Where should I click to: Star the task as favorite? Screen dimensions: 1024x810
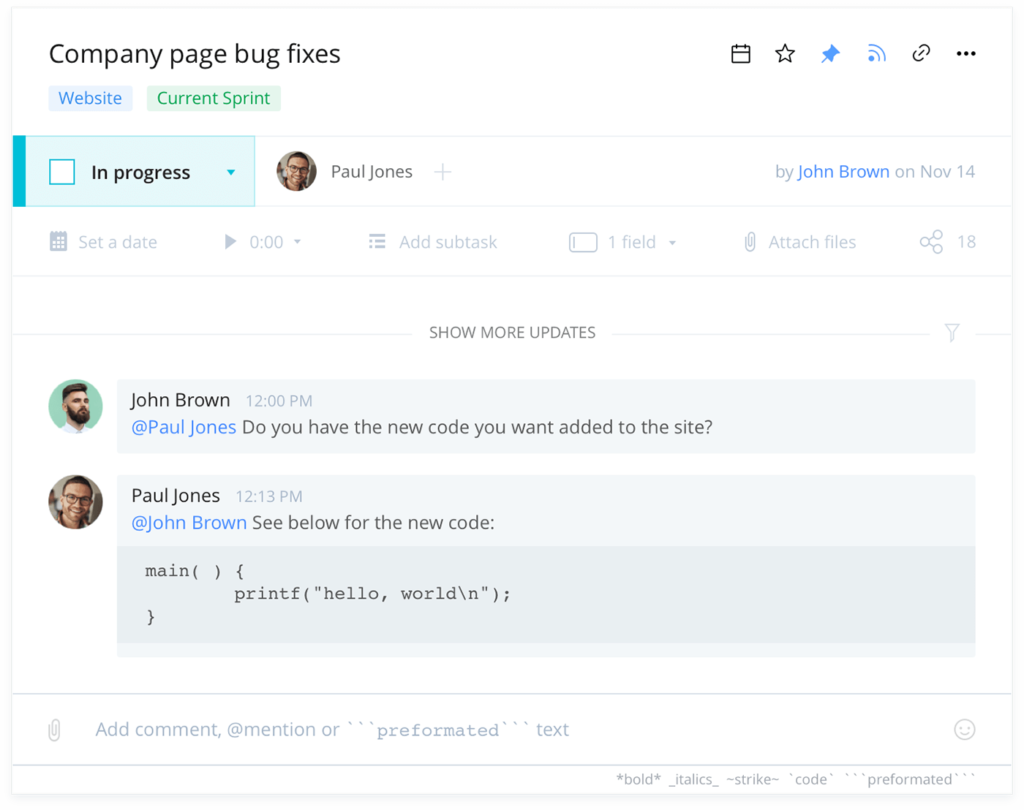coord(785,54)
